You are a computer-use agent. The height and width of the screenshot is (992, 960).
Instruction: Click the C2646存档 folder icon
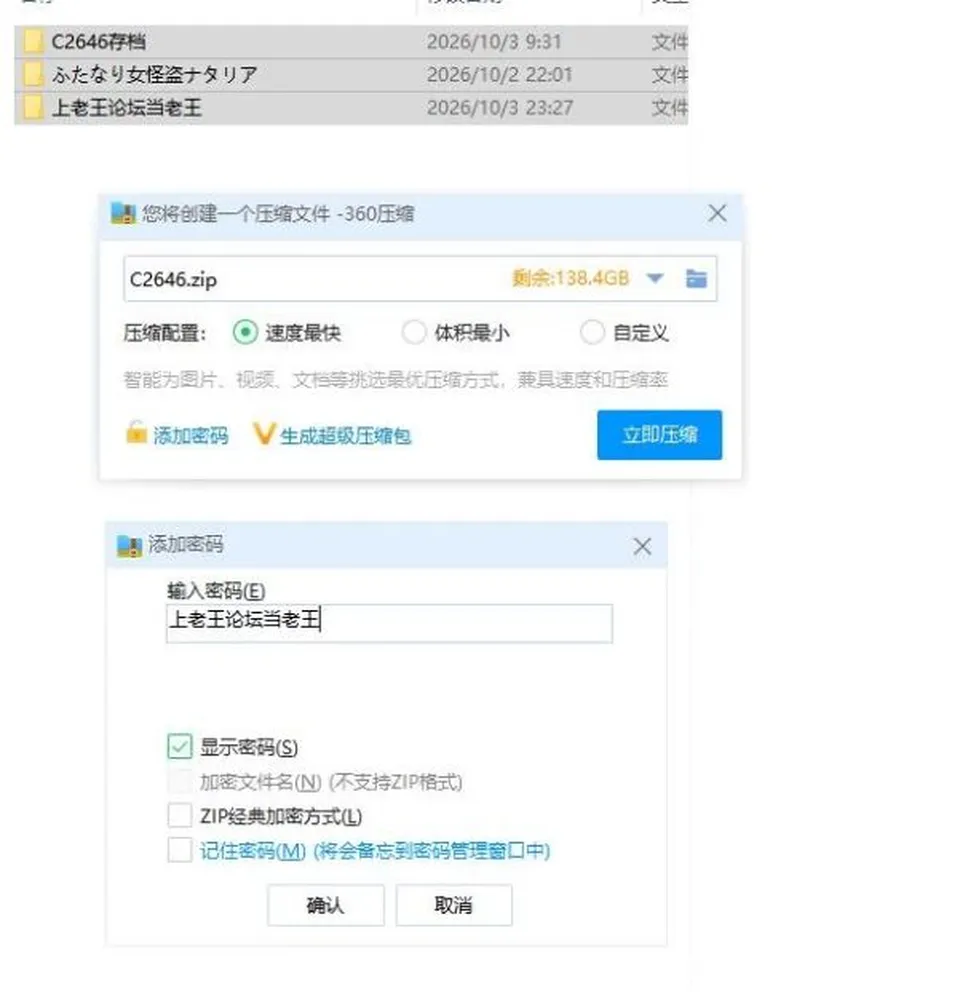point(32,42)
